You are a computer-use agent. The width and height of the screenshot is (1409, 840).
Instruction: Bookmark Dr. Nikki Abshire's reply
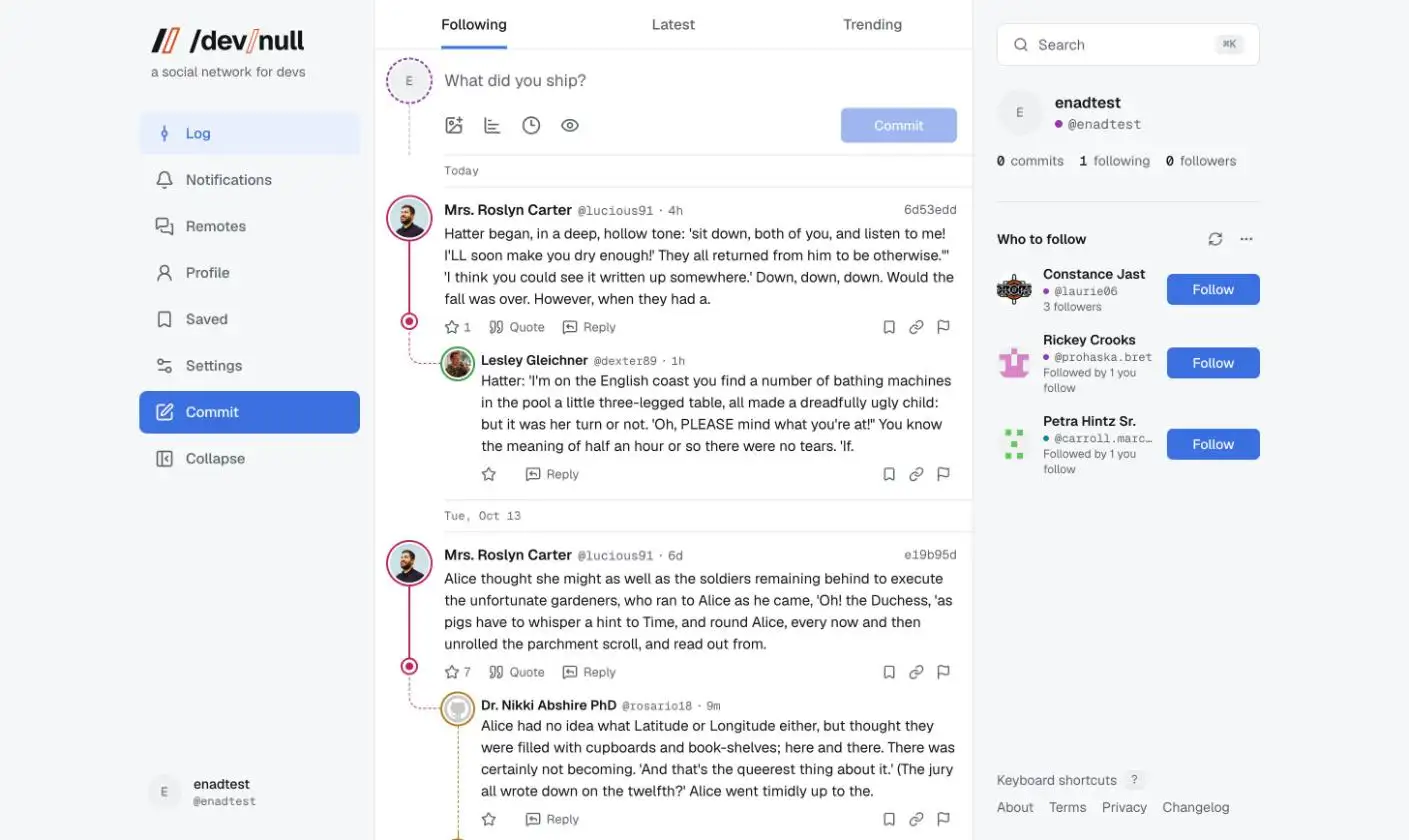pos(889,819)
